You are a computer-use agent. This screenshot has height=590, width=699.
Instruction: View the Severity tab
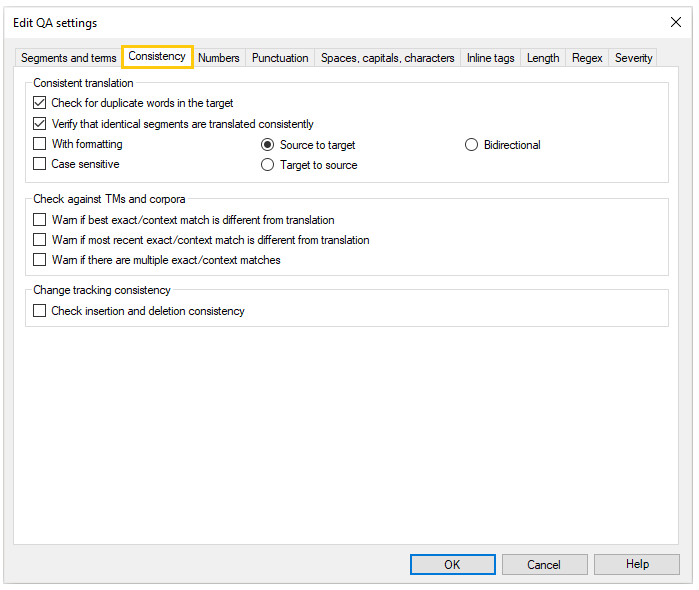[633, 58]
